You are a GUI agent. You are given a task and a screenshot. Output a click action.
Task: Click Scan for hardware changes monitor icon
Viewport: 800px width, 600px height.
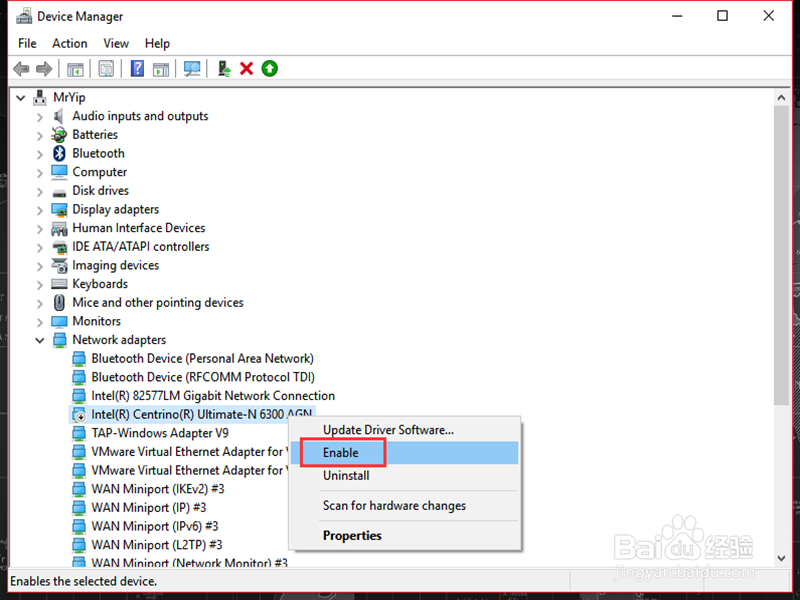(192, 68)
